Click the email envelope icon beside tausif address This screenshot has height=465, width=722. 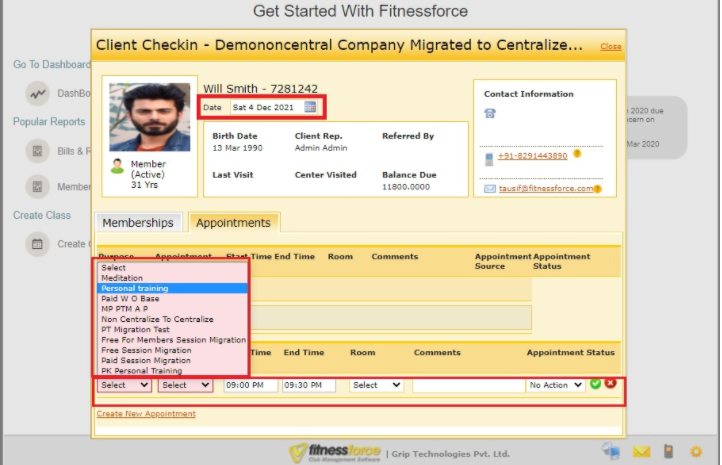(490, 189)
